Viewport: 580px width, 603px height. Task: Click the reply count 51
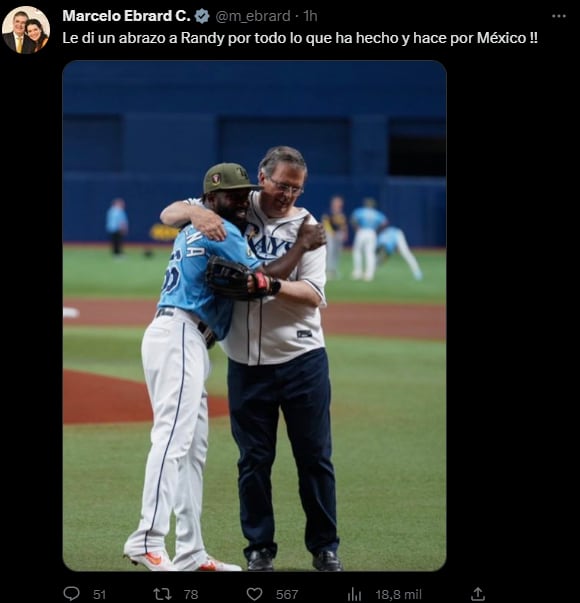point(99,595)
